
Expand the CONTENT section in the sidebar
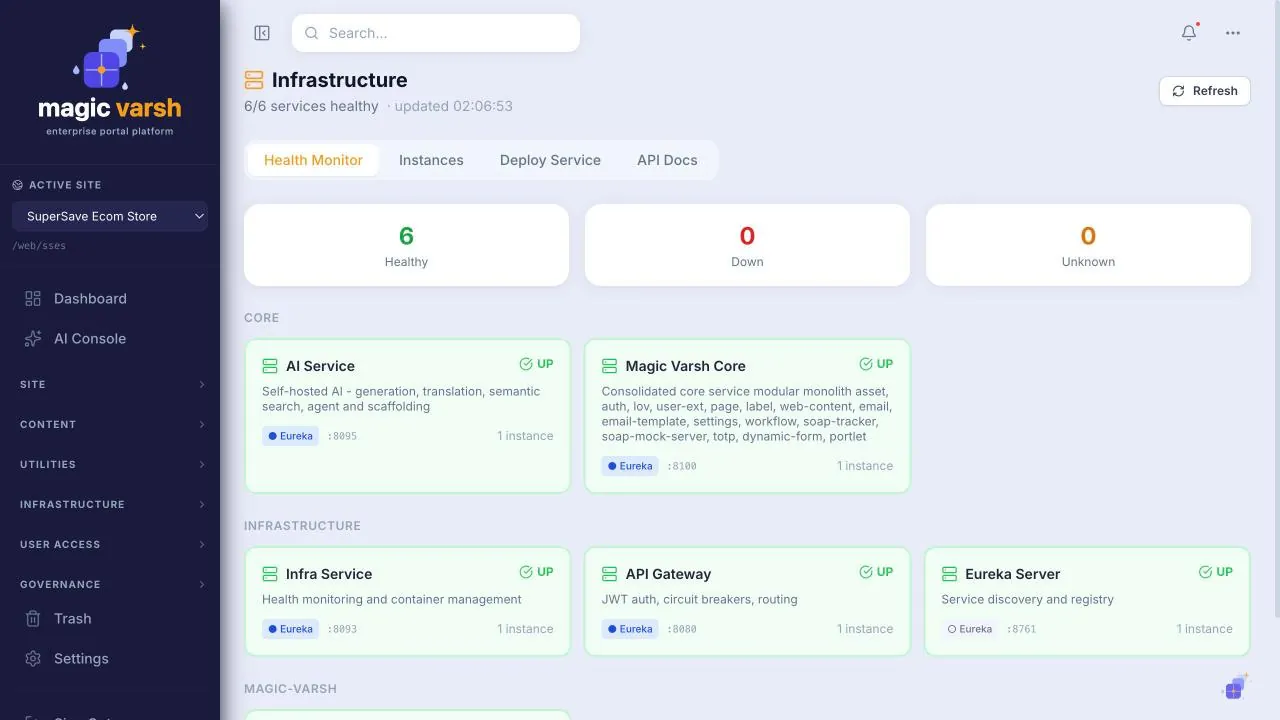point(110,424)
